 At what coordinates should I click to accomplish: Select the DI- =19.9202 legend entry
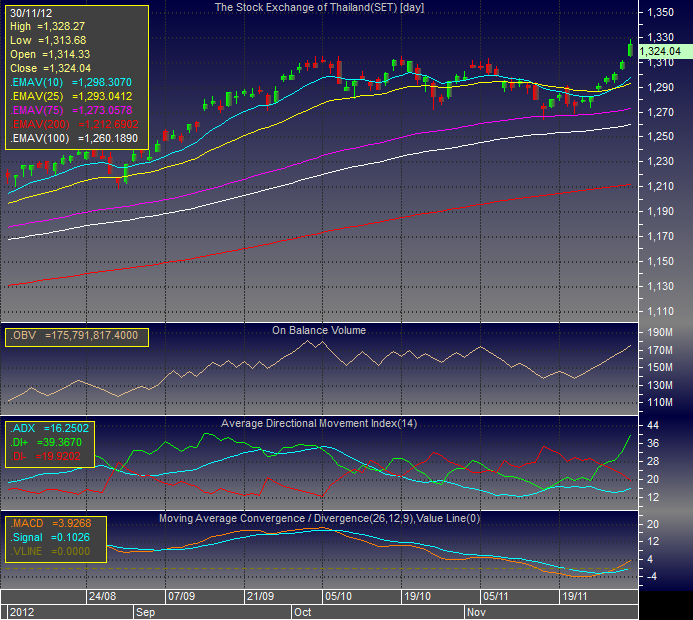[x=46, y=456]
